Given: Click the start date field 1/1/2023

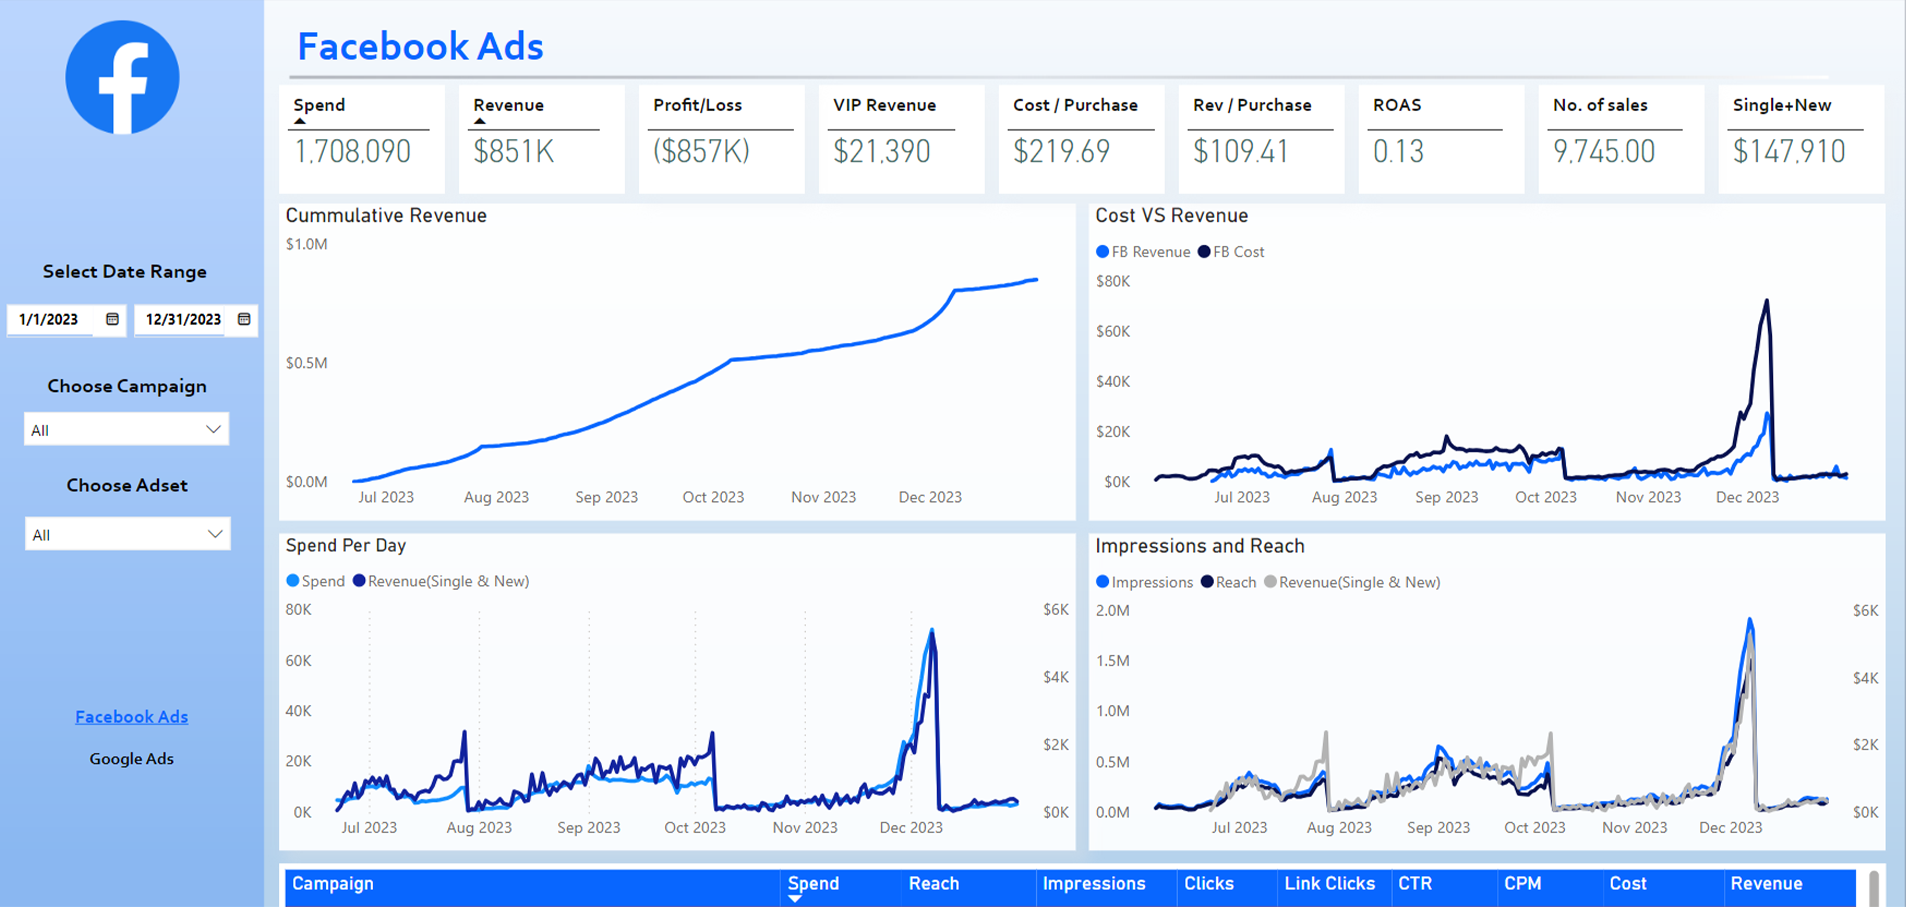Looking at the screenshot, I should [x=50, y=319].
